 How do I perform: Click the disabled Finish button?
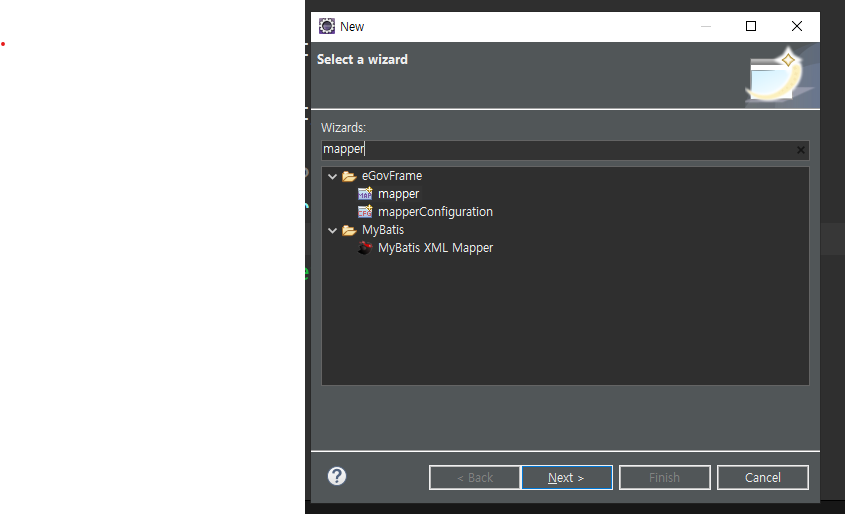(664, 477)
